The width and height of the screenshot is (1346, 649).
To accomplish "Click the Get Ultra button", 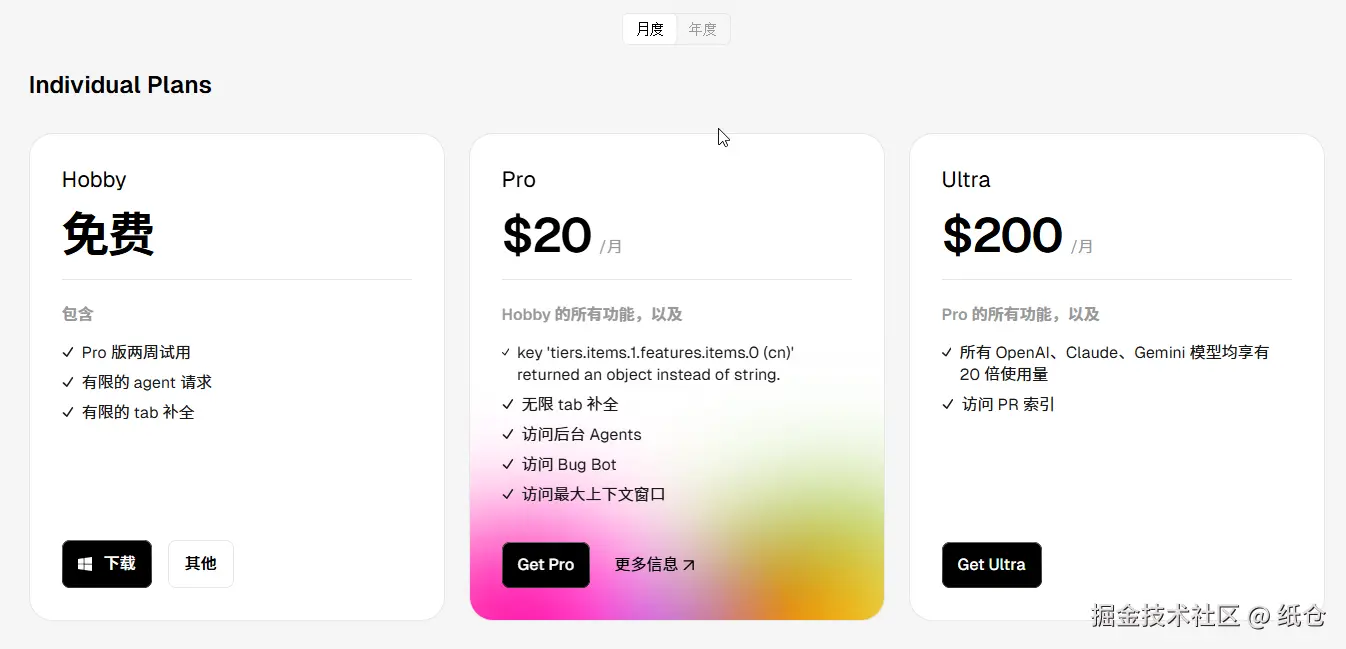I will pos(991,565).
